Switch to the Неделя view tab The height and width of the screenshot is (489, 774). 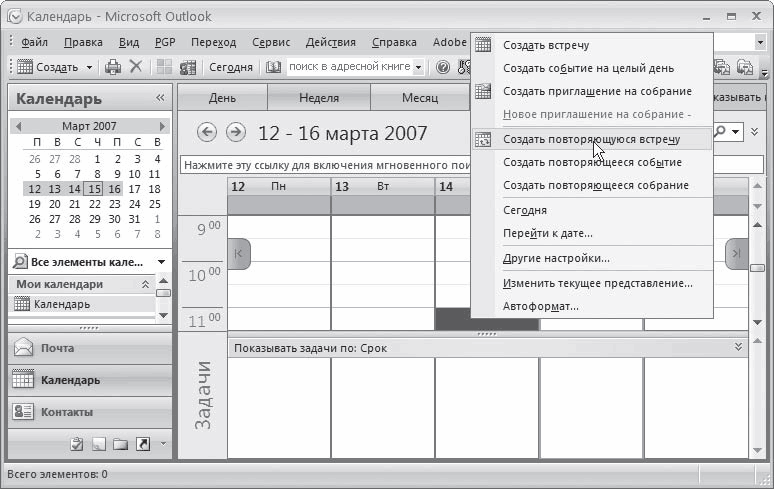pos(319,98)
